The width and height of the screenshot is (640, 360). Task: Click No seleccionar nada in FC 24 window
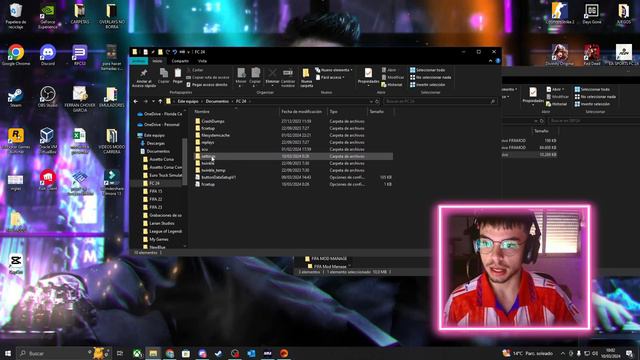430,77
